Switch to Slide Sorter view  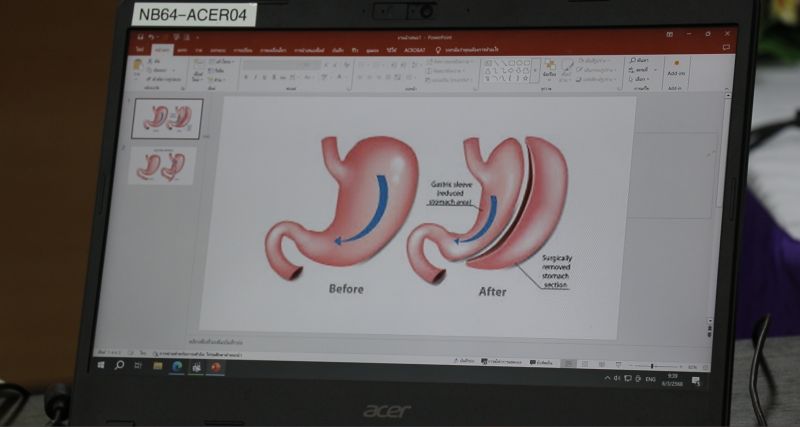585,364
